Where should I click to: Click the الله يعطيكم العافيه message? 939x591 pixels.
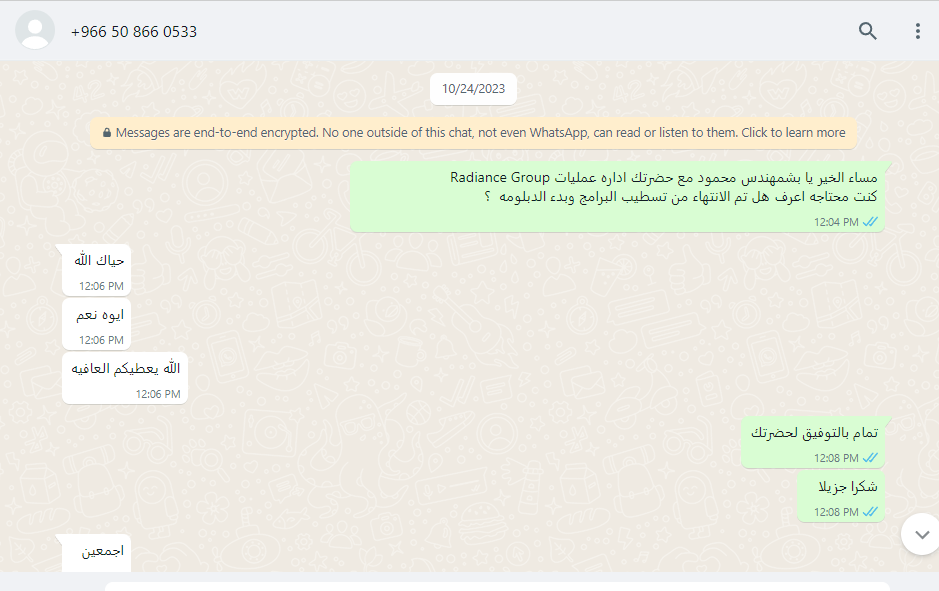coord(125,378)
